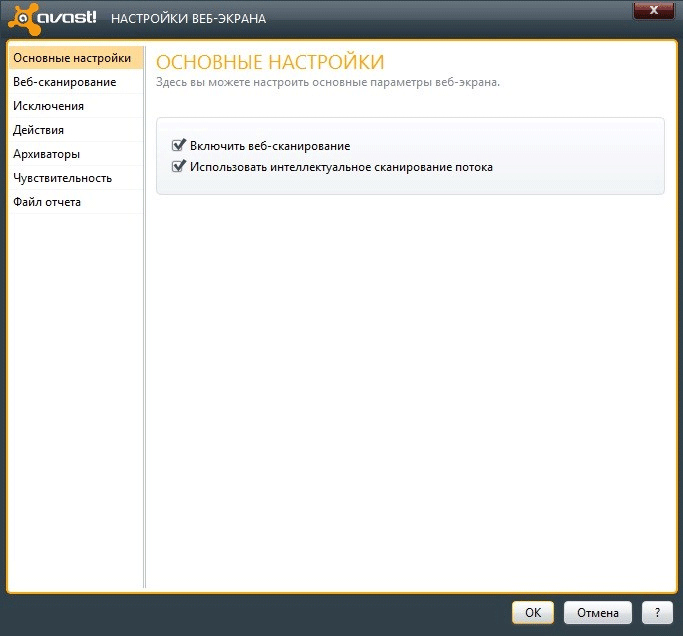Click the ОСНОВНЫЕ НАСТРОЙКИ orange page heading
Viewport: 683px width, 636px height.
(x=270, y=62)
